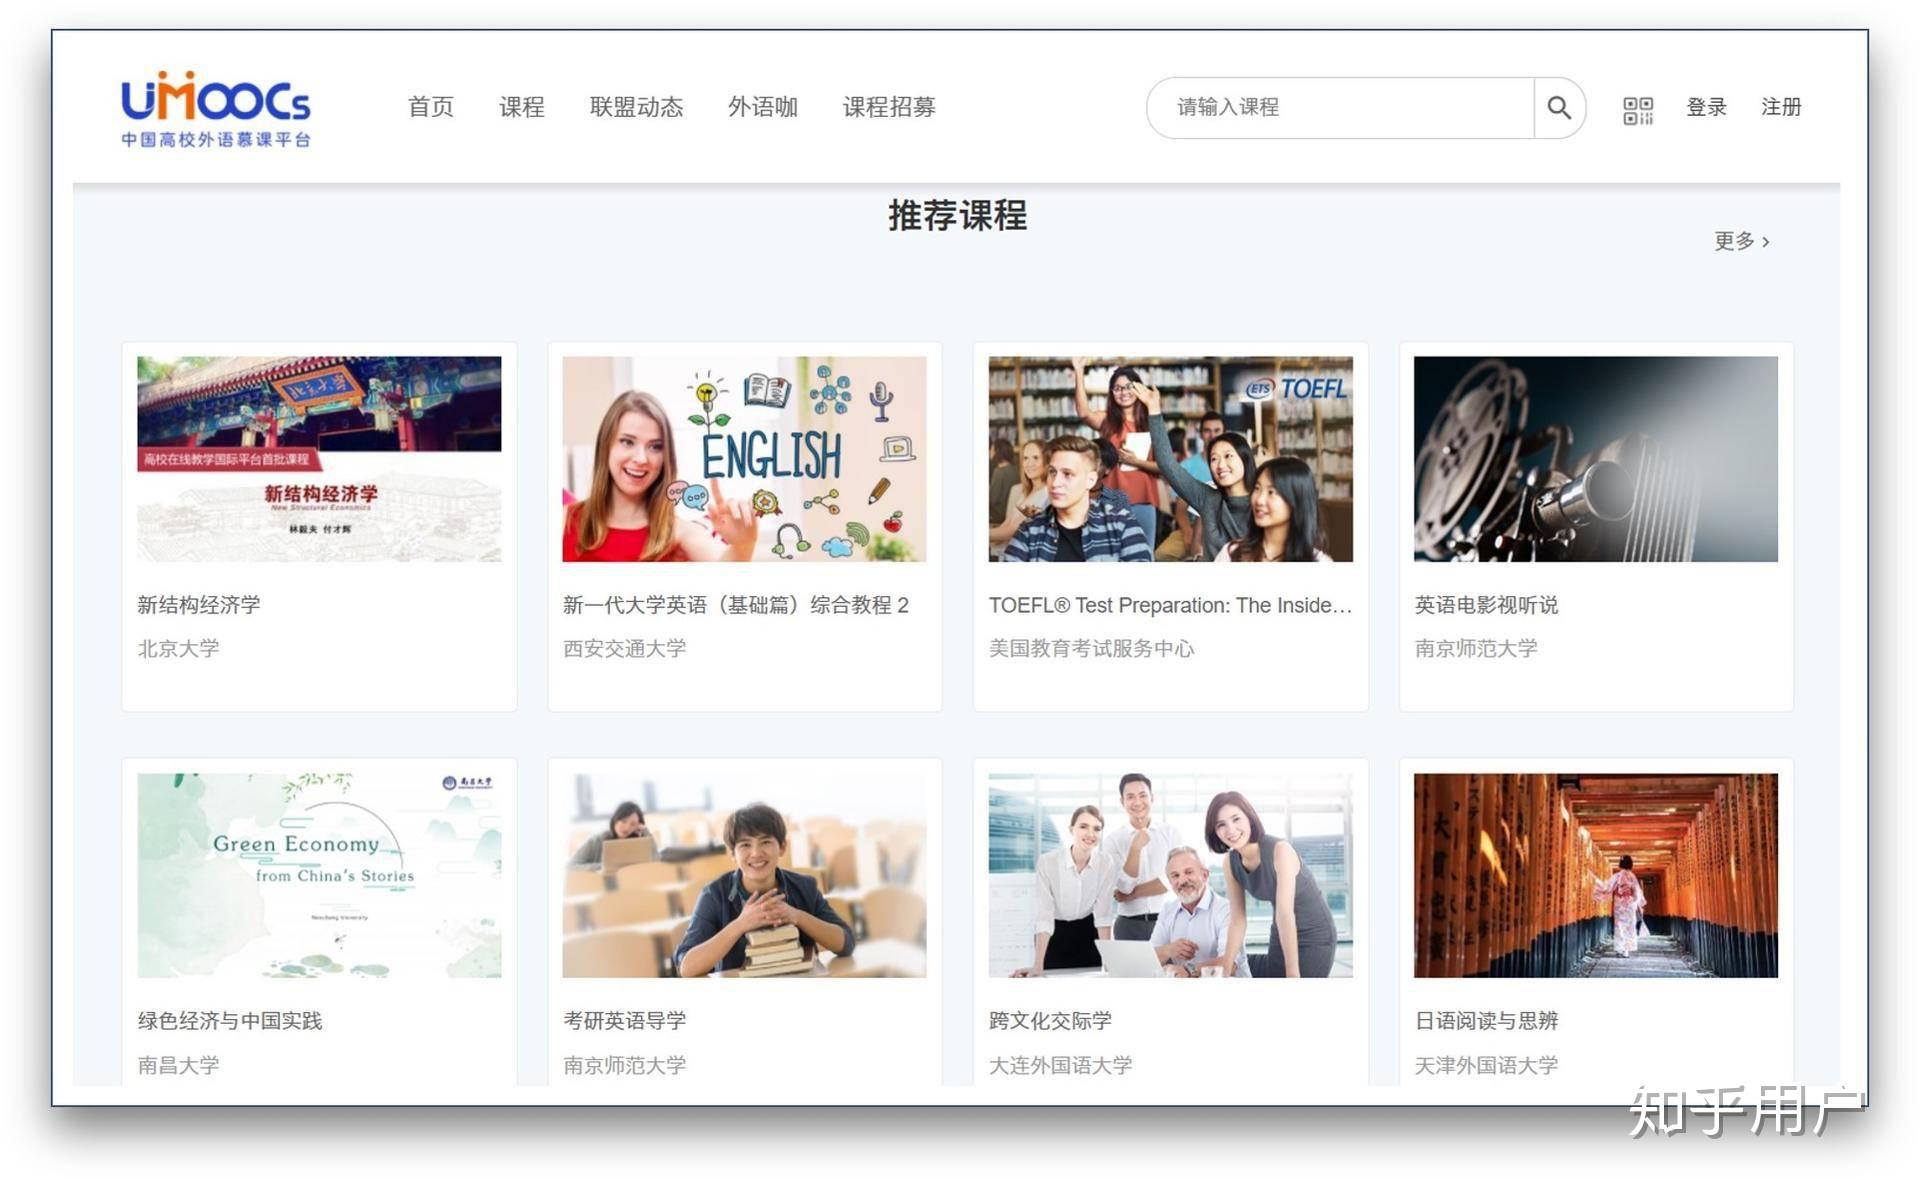Open the 外语咖 section
Image resolution: width=1920 pixels, height=1179 pixels.
pos(763,107)
